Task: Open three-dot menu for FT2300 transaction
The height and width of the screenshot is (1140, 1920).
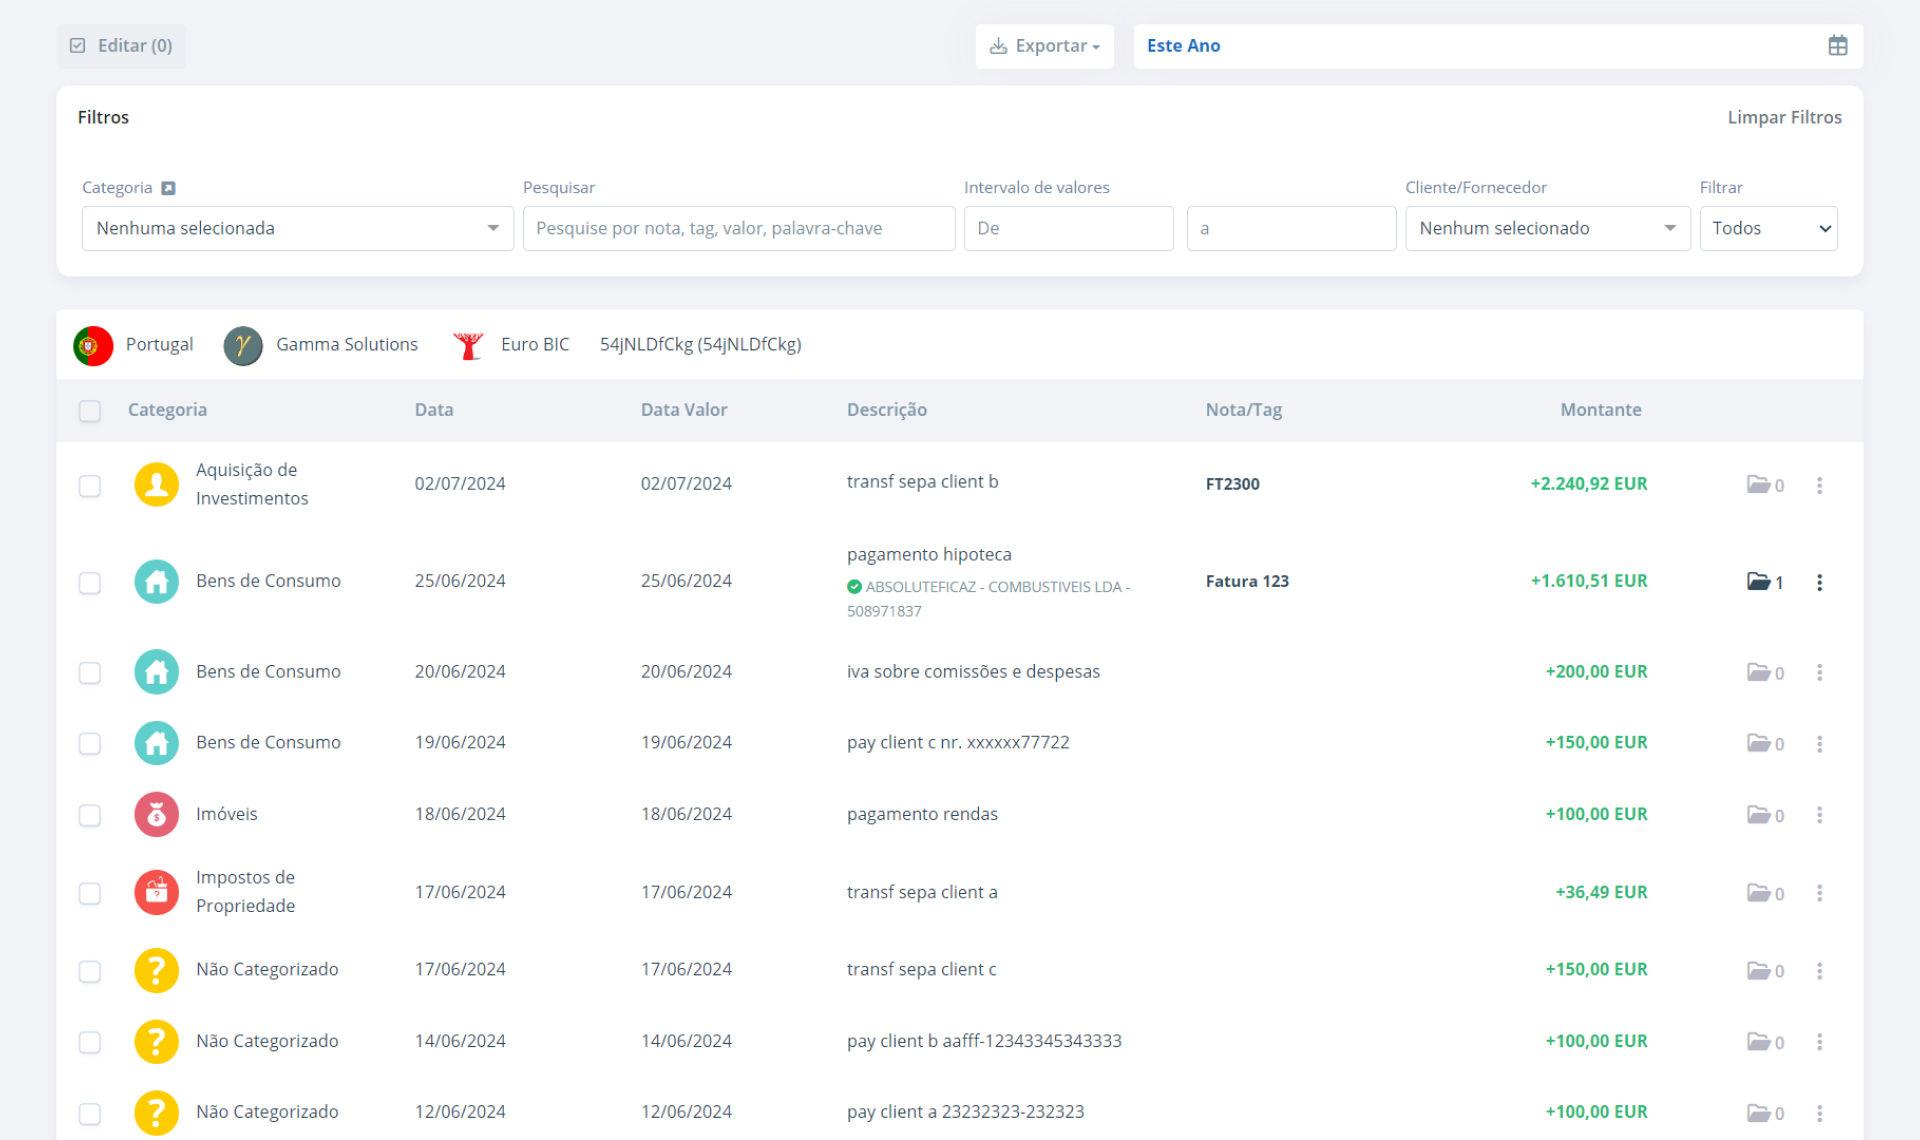Action: [1819, 485]
